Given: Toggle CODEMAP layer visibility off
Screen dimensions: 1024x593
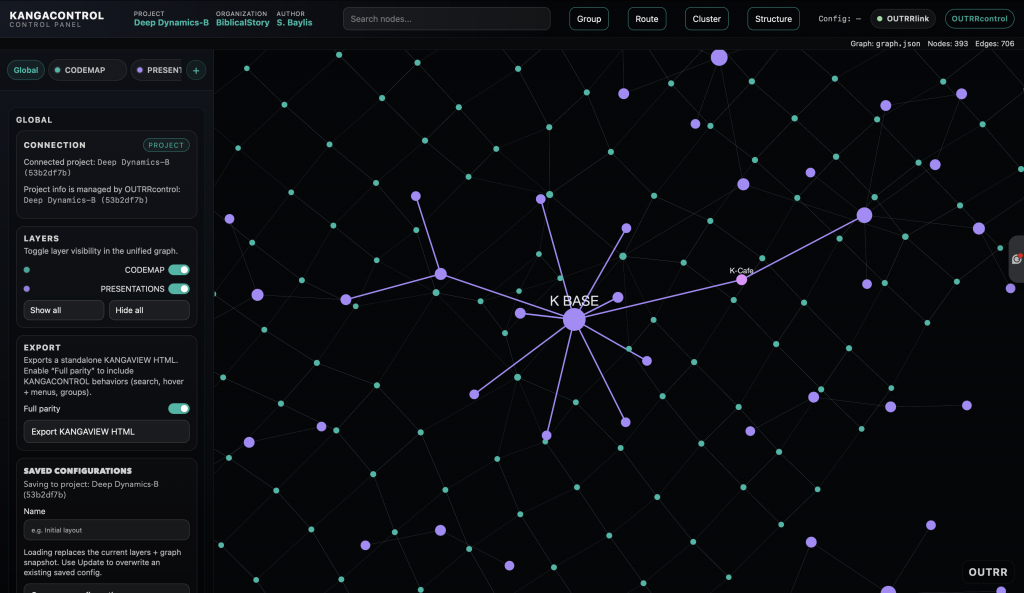Looking at the screenshot, I should coord(179,270).
